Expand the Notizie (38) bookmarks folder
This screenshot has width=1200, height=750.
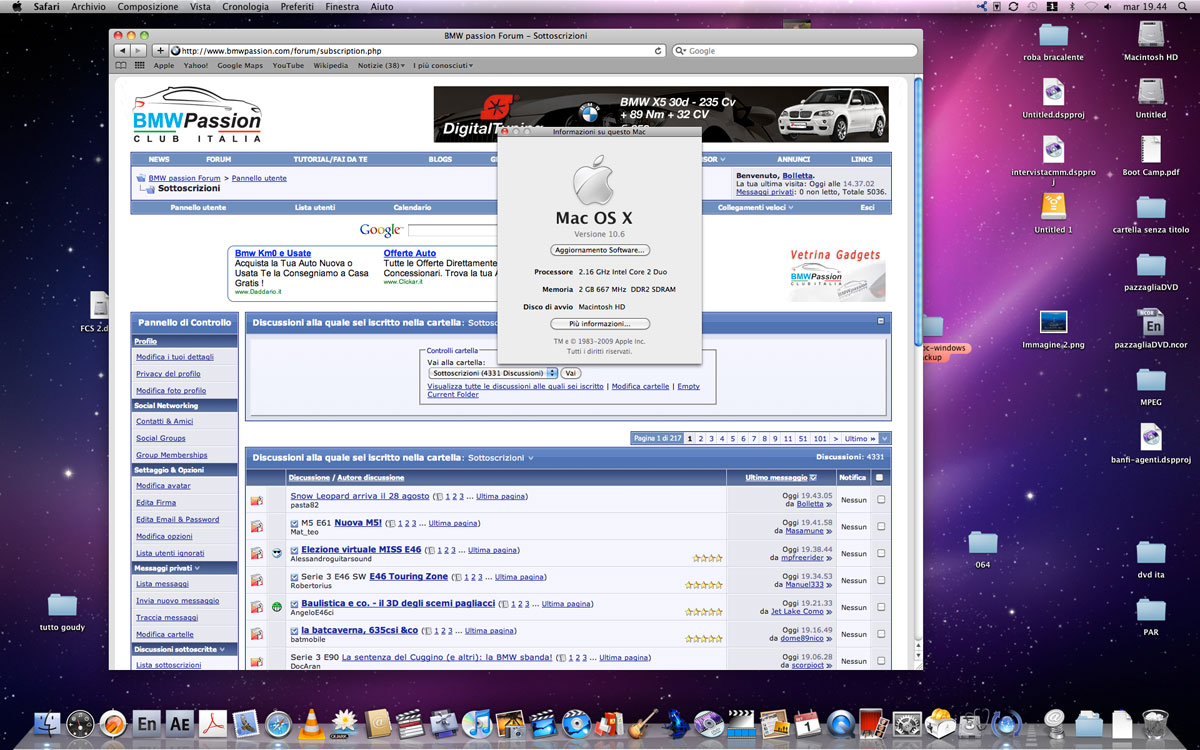coord(381,66)
